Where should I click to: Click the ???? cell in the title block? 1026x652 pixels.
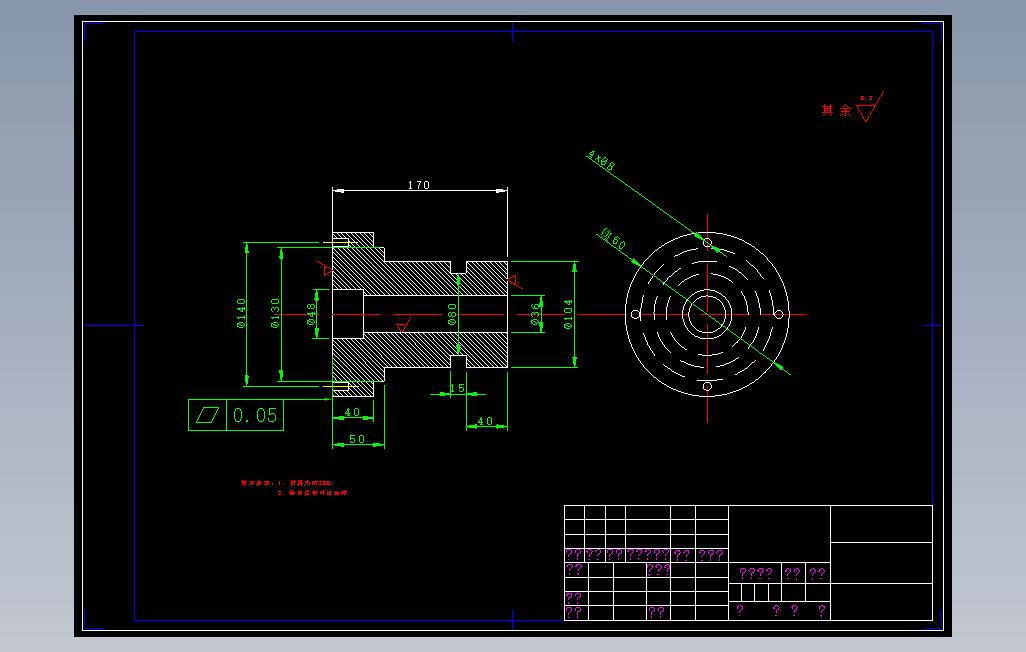coord(756,573)
